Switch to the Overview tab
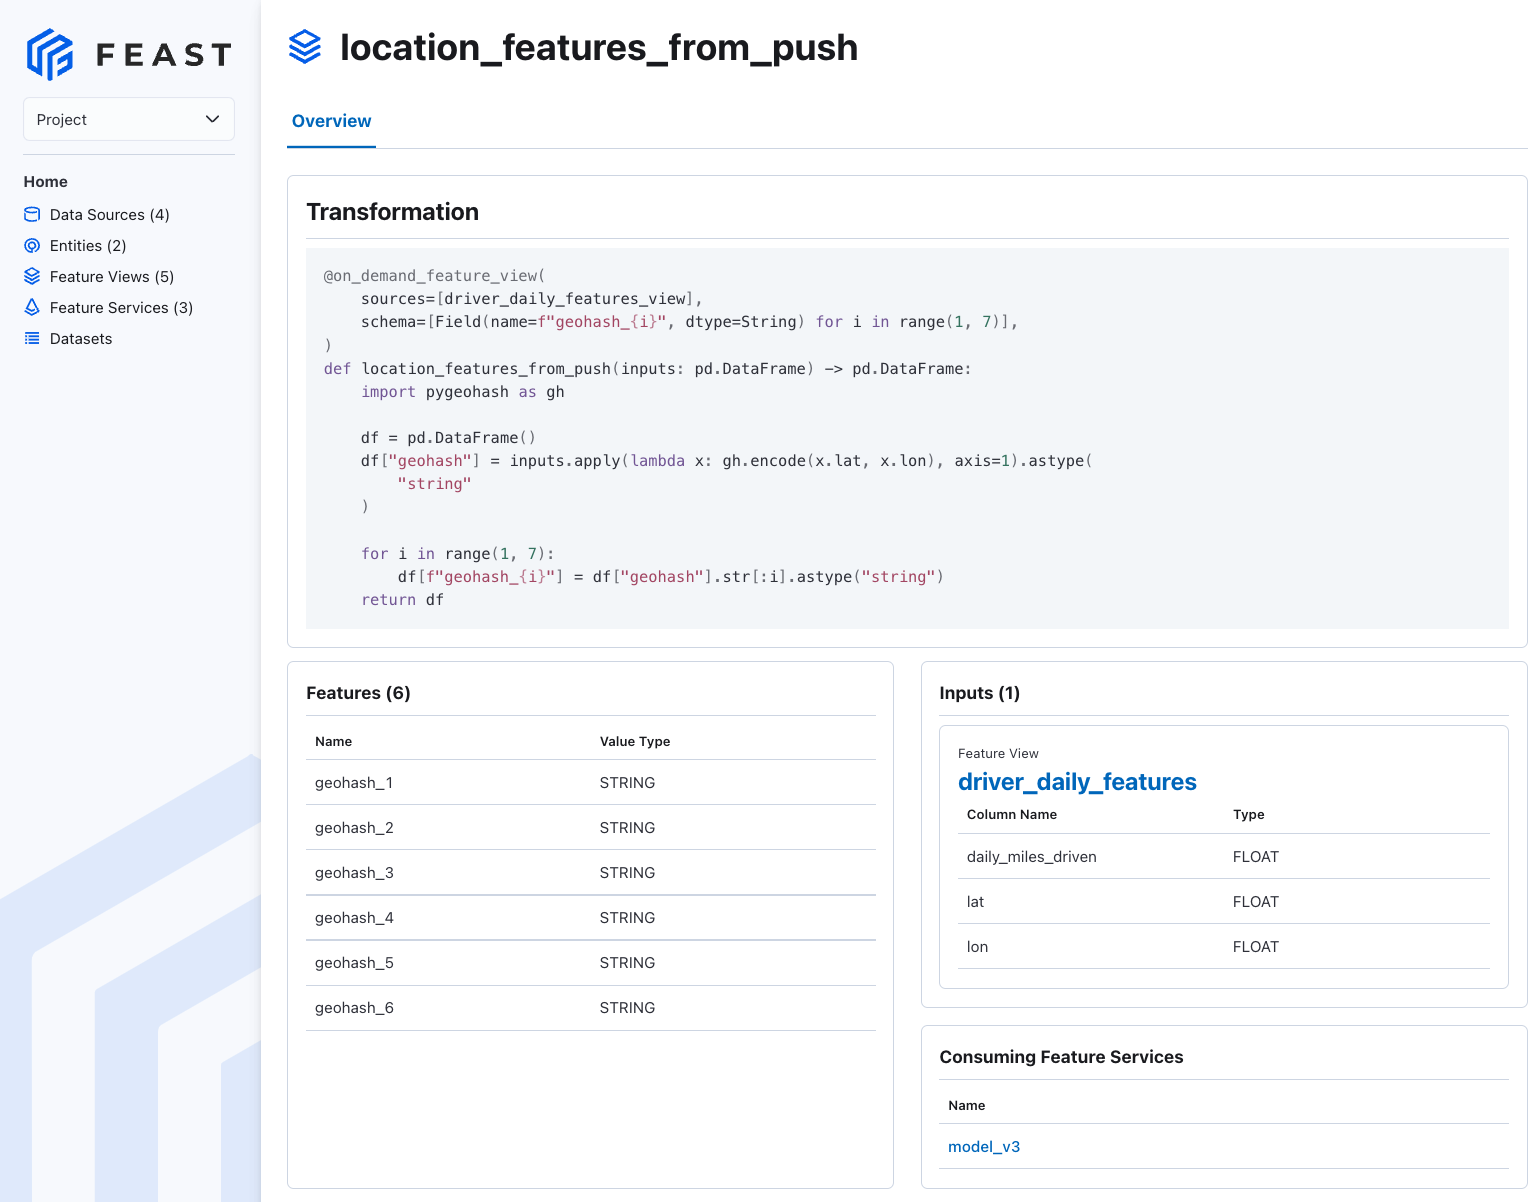 click(331, 121)
